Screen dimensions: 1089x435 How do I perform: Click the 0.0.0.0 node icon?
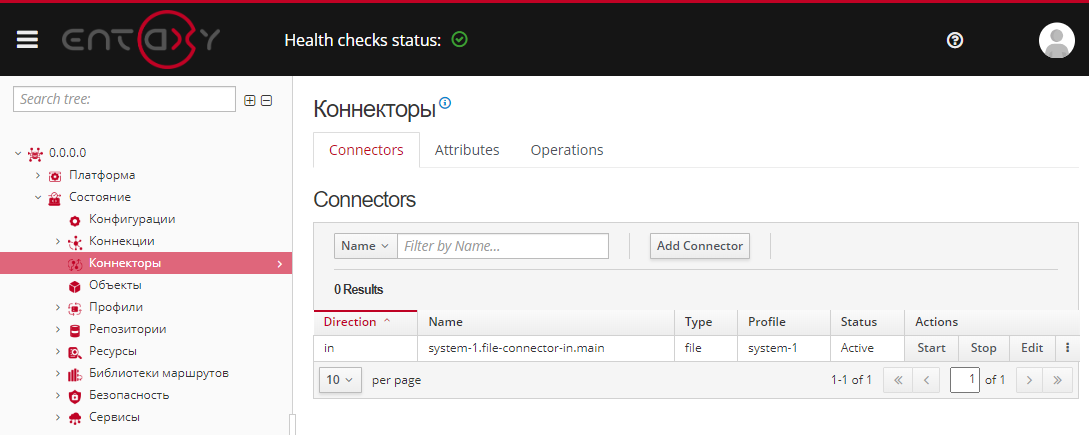click(35, 153)
